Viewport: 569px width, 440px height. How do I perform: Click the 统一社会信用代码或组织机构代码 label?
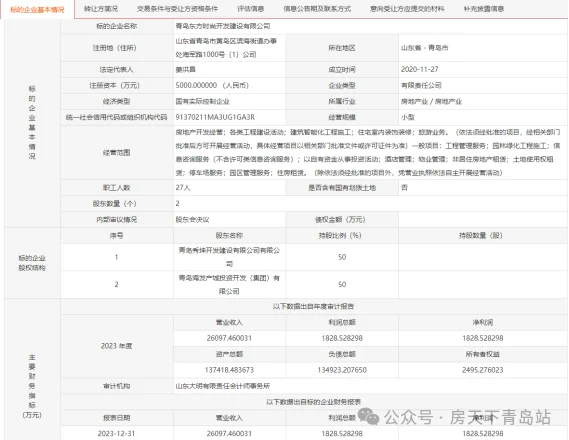point(116,117)
